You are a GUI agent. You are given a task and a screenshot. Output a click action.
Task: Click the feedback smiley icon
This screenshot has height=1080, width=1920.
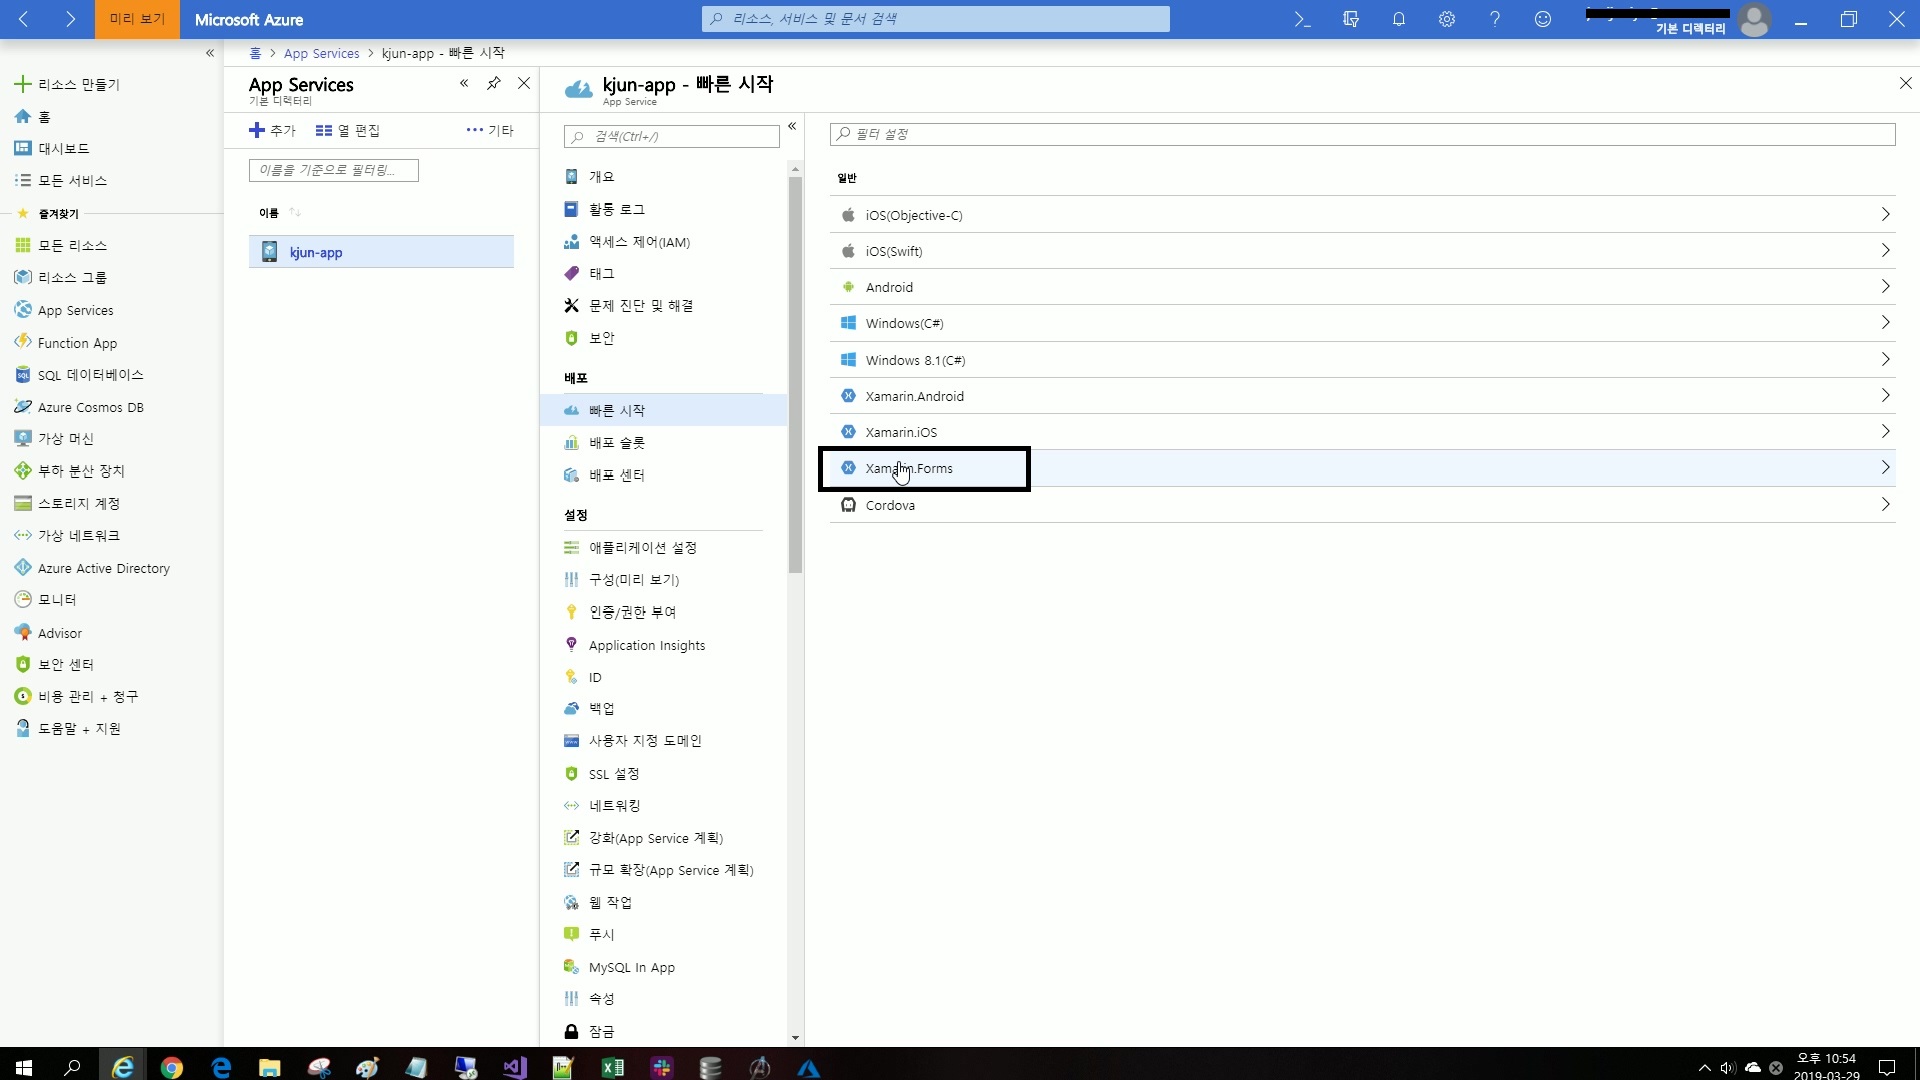1543,19
